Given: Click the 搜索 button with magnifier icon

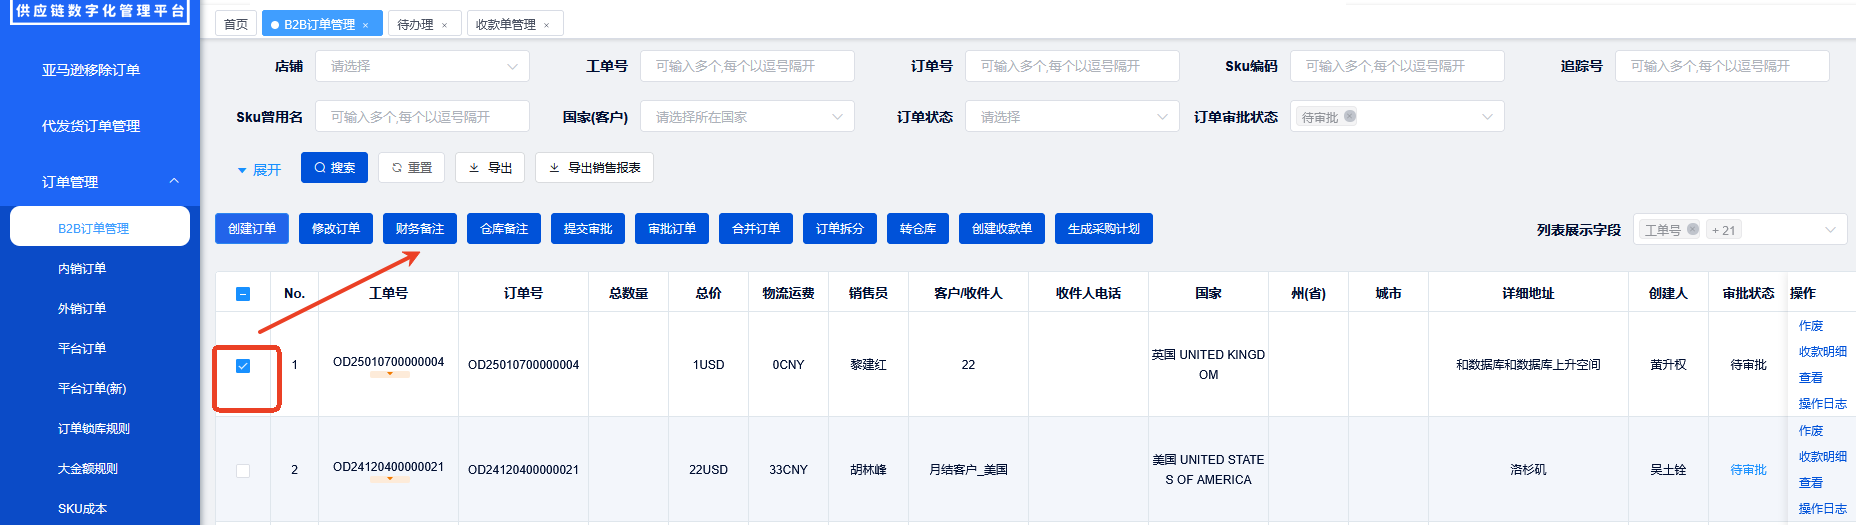Looking at the screenshot, I should tap(335, 168).
